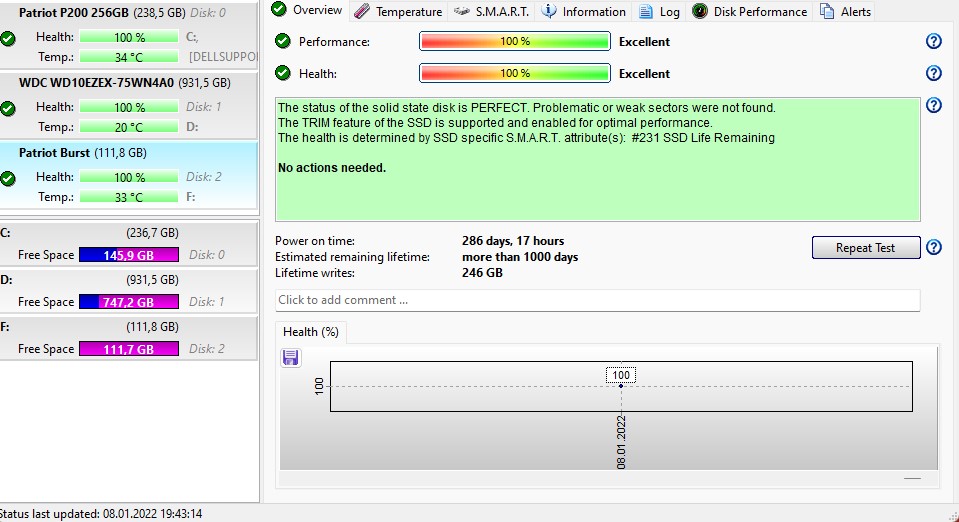Open the S.M.A.R.T. tab

[492, 12]
